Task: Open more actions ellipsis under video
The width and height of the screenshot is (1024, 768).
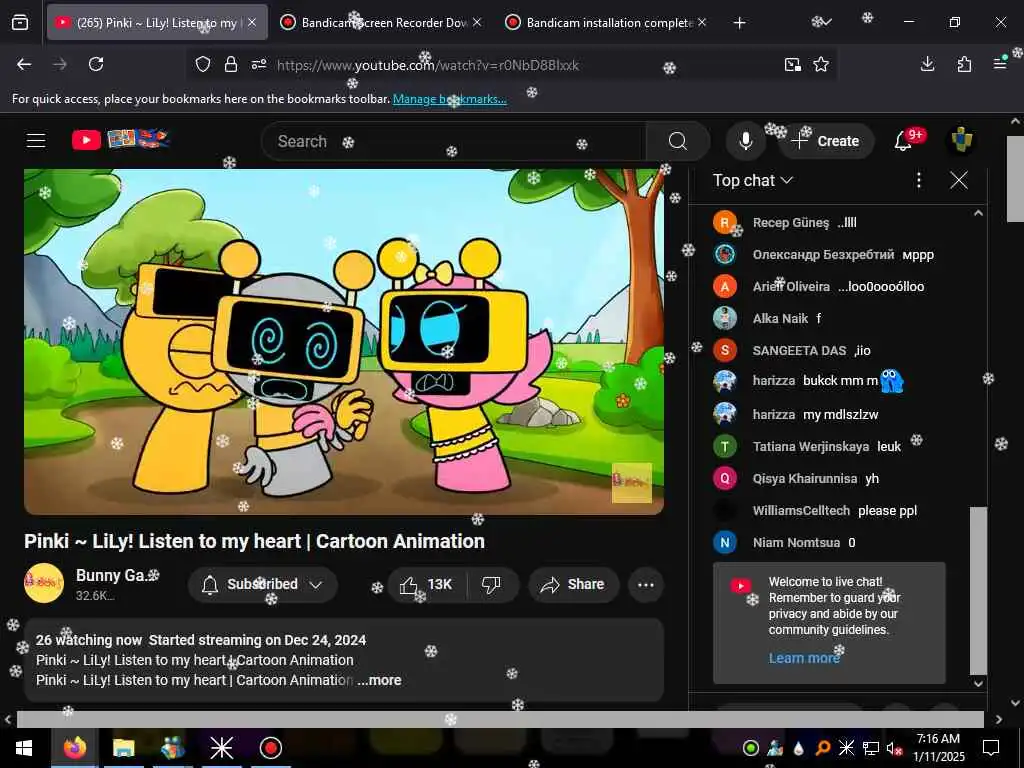Action: pyautogui.click(x=646, y=584)
